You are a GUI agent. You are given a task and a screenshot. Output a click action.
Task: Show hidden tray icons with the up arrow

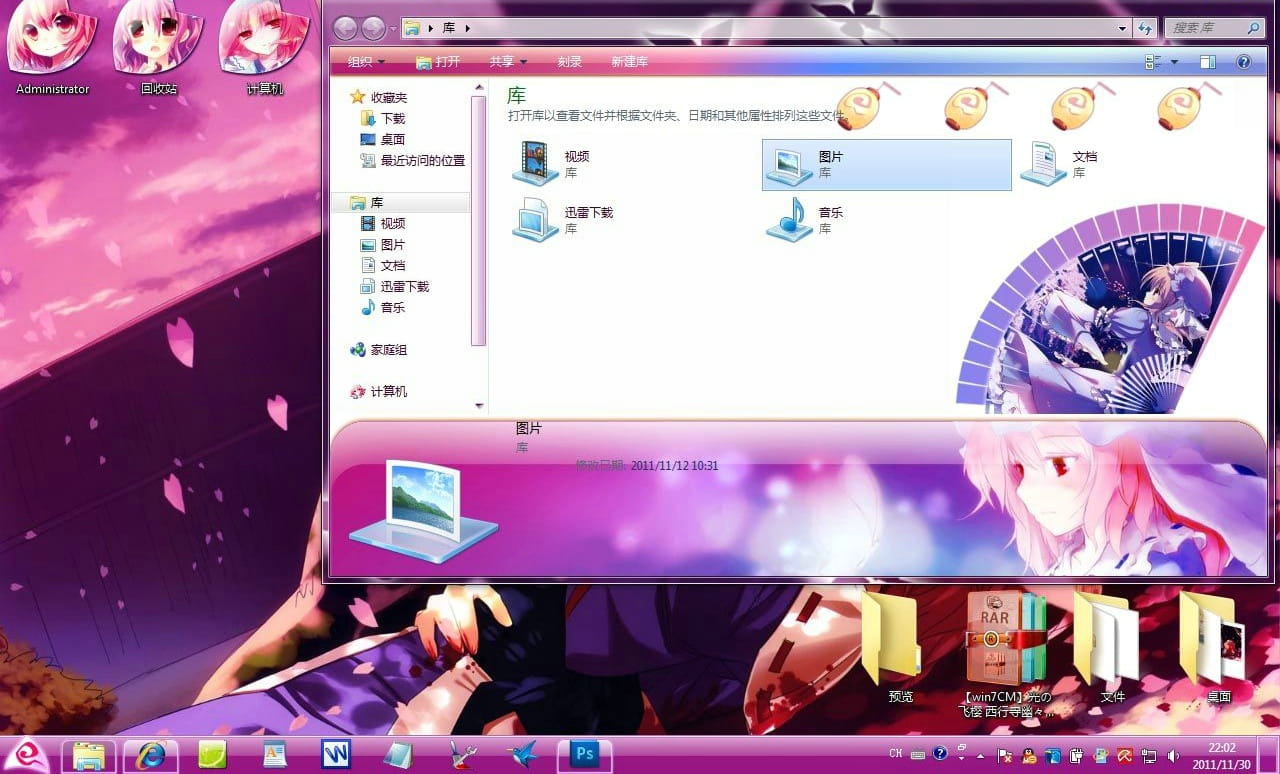pyautogui.click(x=979, y=755)
